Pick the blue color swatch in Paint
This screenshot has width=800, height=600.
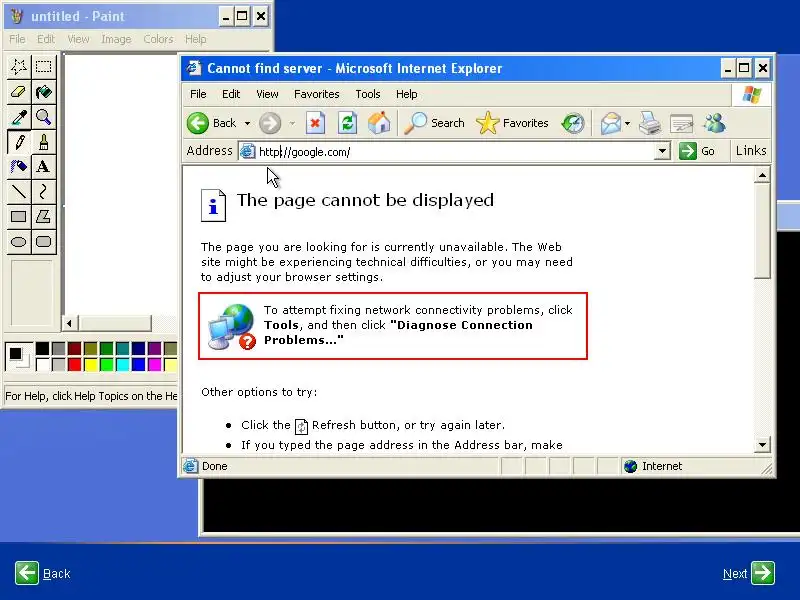pyautogui.click(x=138, y=364)
